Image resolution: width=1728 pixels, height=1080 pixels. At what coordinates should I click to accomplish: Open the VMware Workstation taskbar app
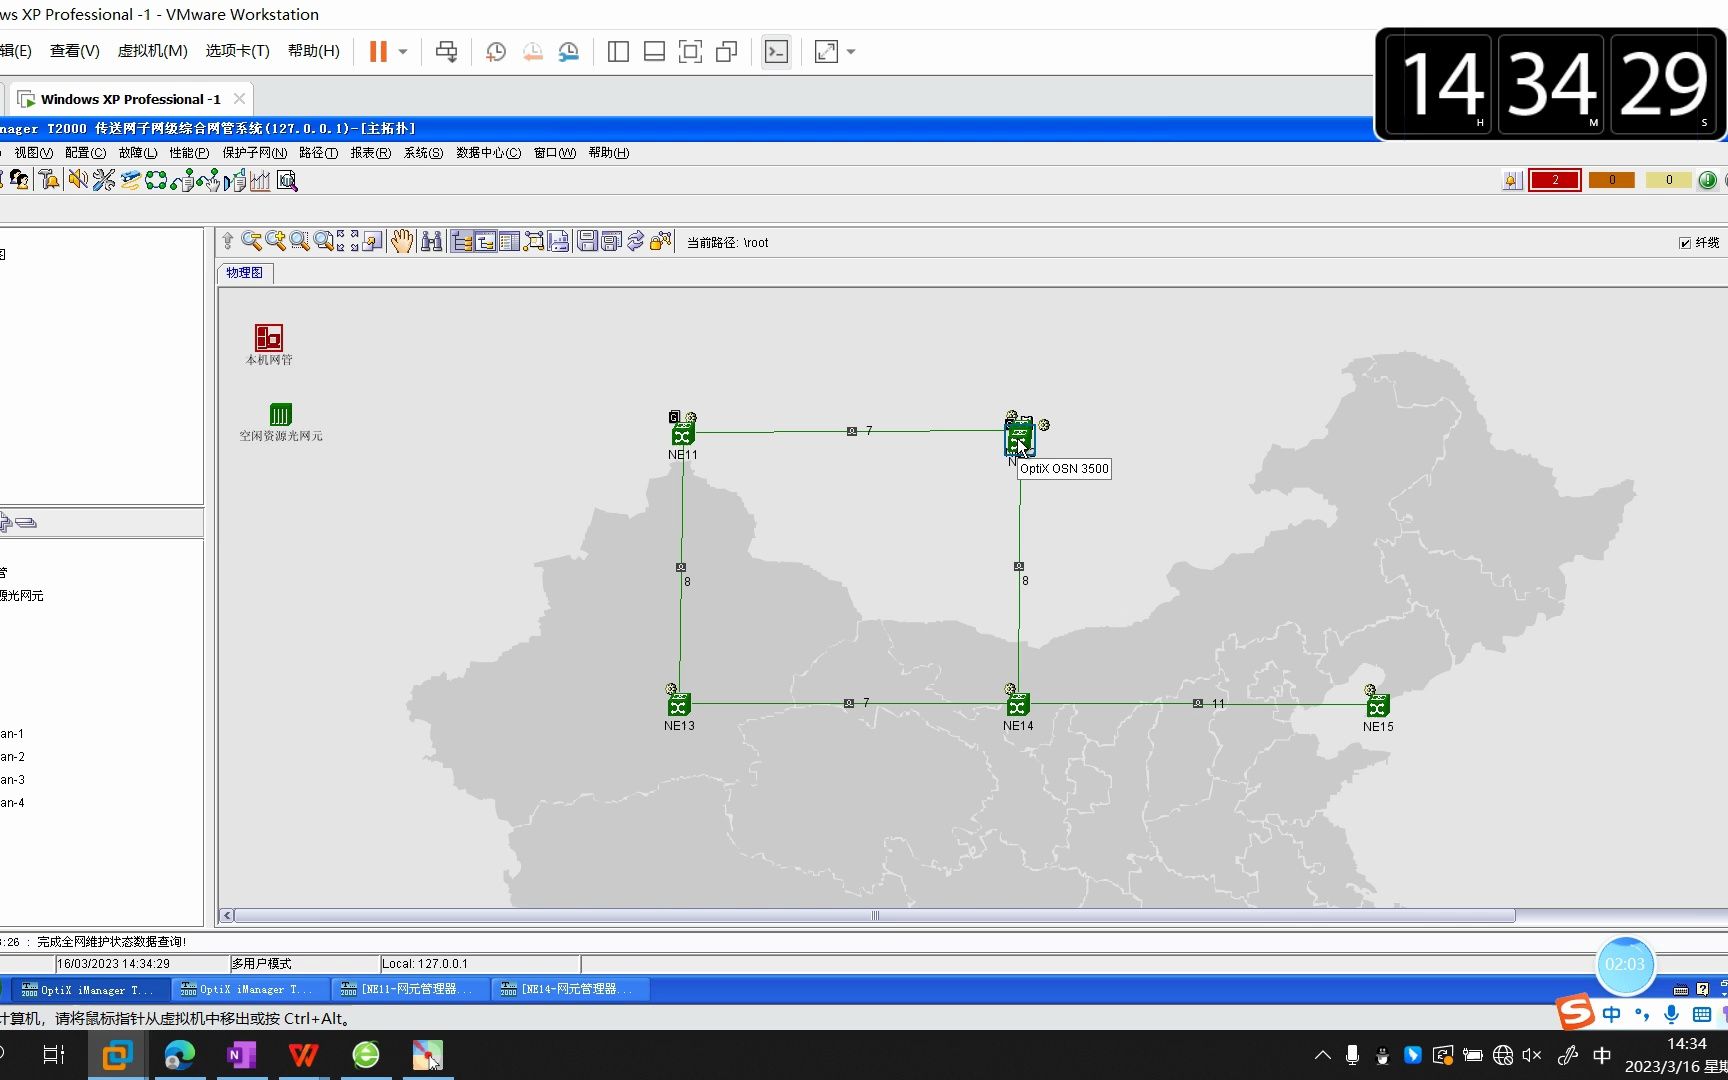click(x=117, y=1055)
